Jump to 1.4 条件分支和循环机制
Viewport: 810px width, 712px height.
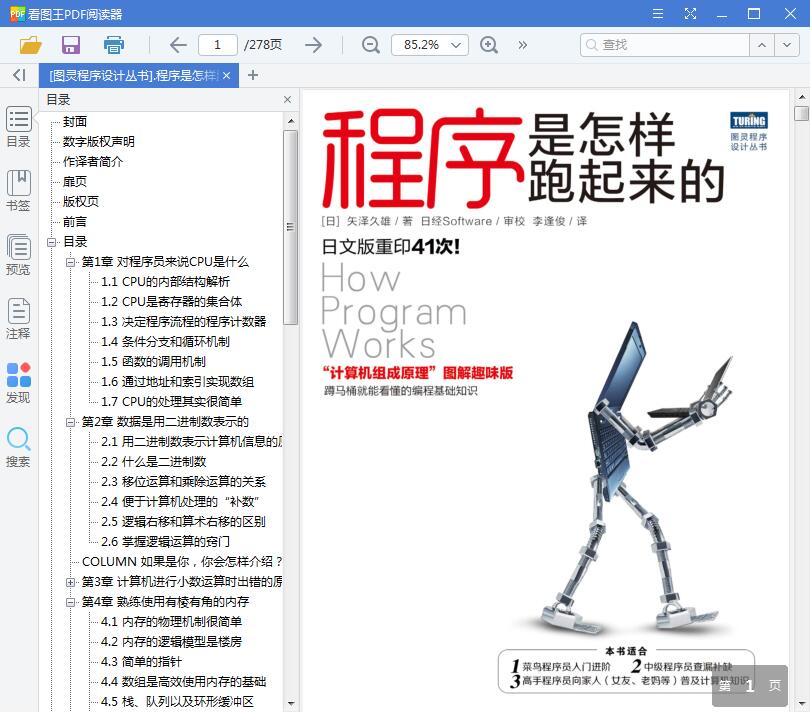[165, 342]
